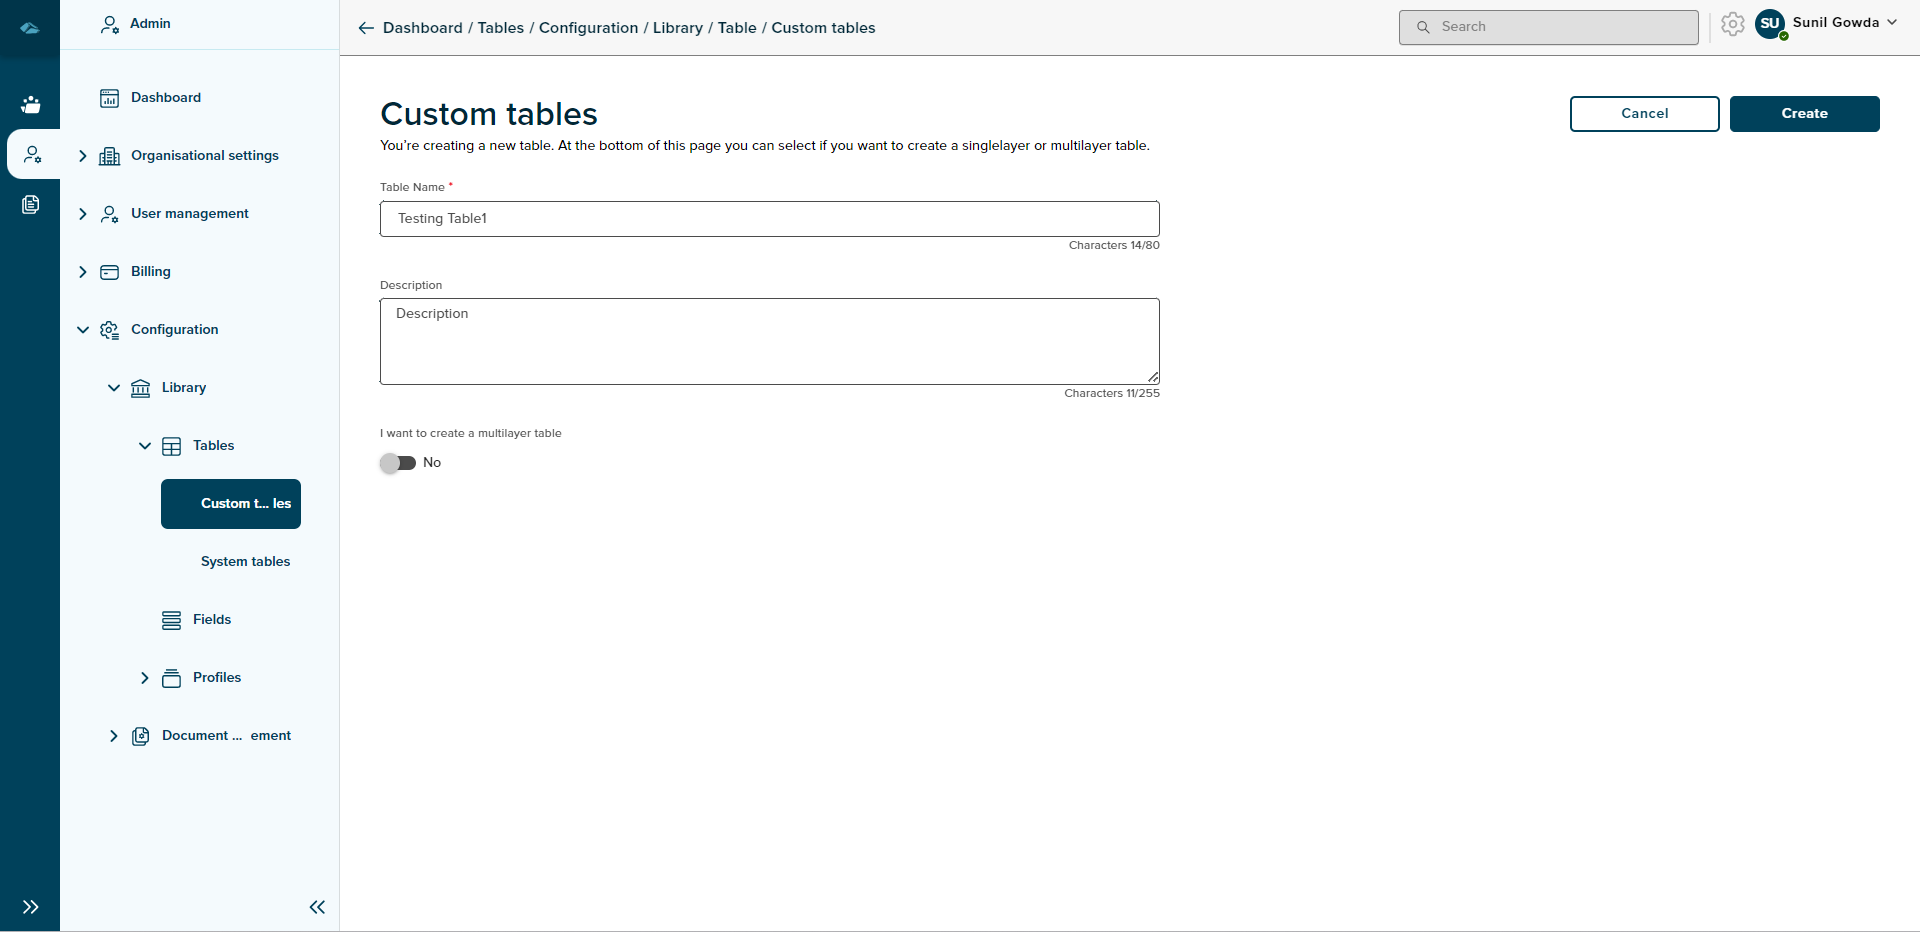Click the settings gear icon in header
1920x932 pixels.
(1733, 25)
